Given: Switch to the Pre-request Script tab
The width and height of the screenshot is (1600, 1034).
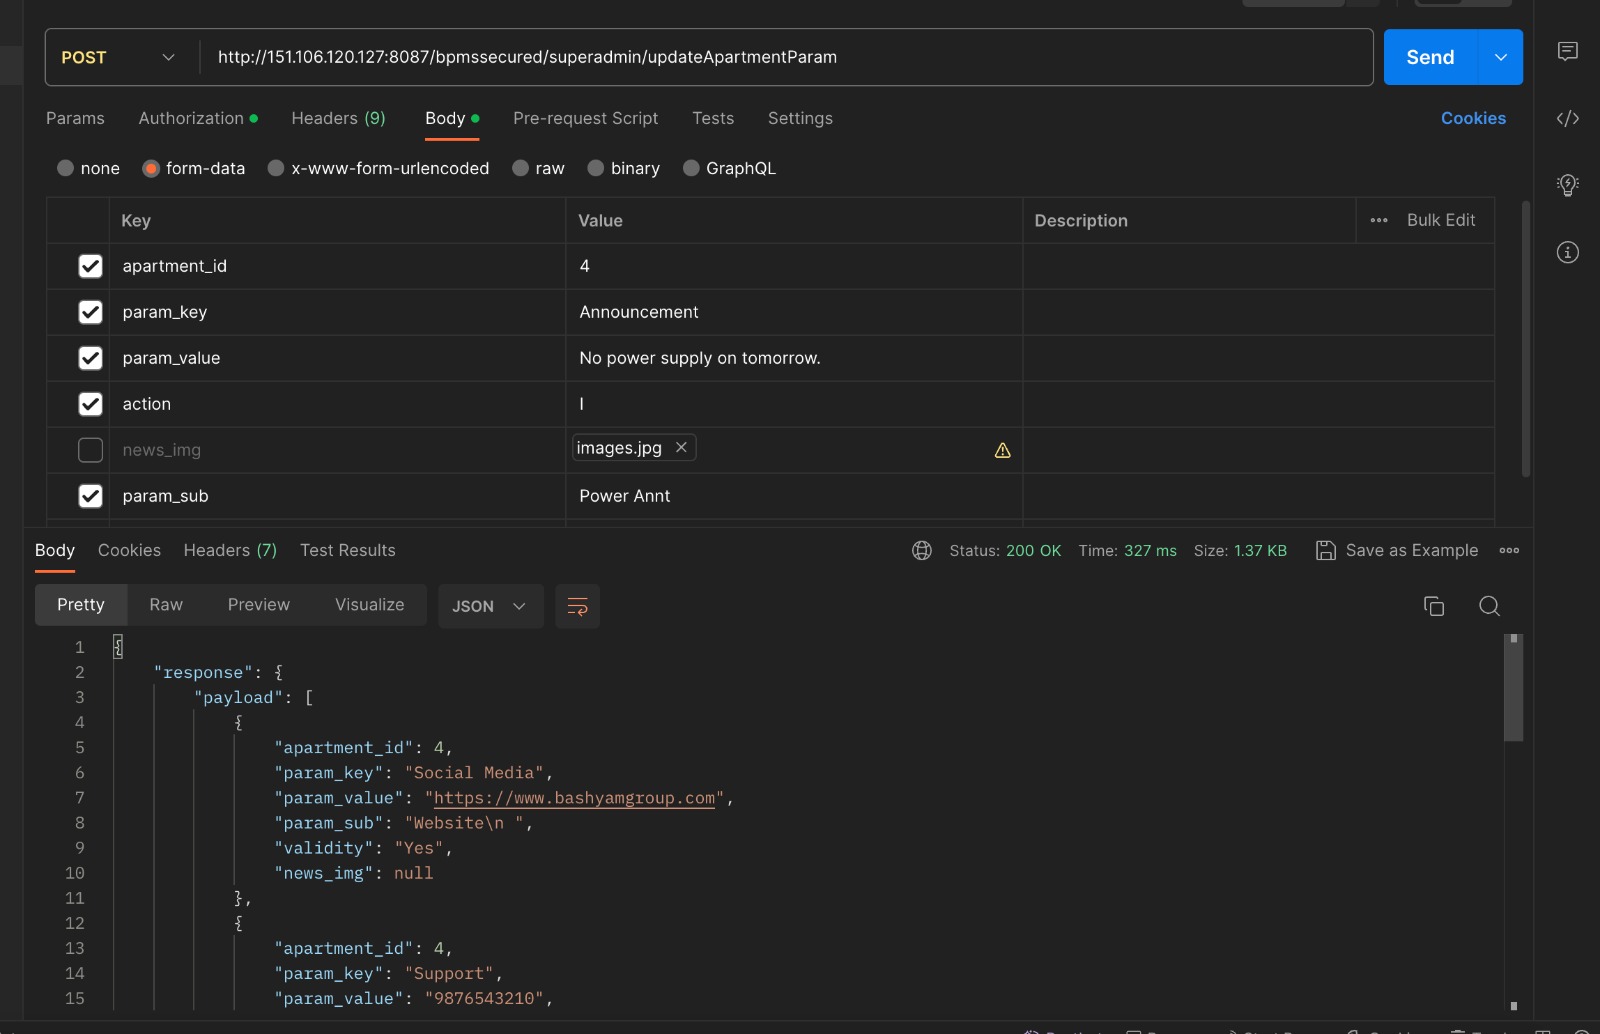Looking at the screenshot, I should point(585,118).
